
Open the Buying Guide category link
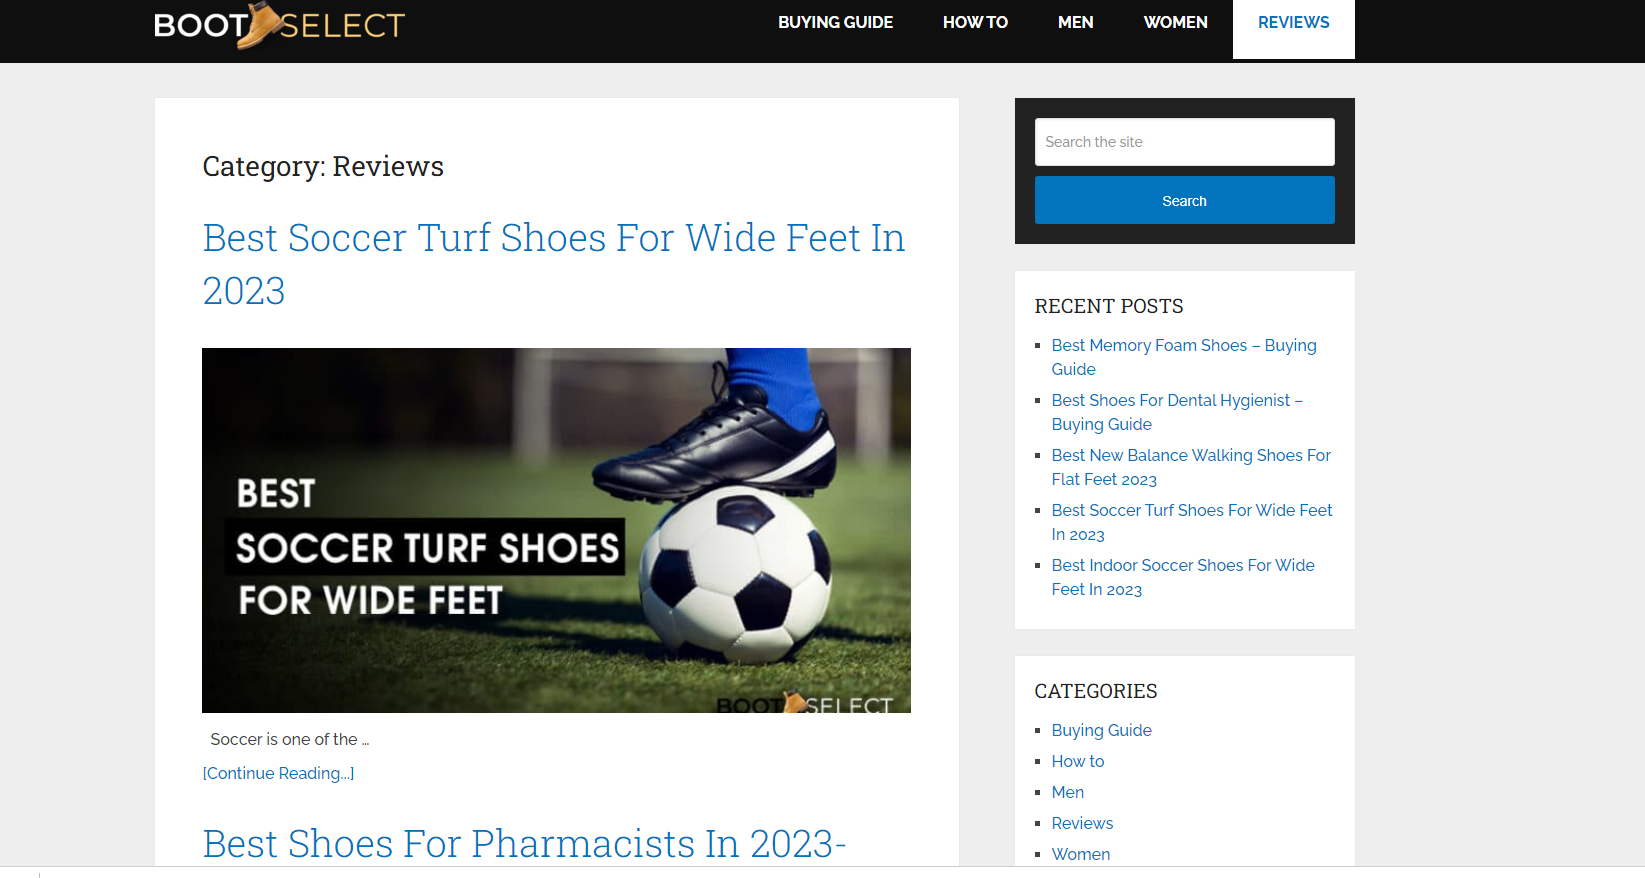pyautogui.click(x=1101, y=730)
